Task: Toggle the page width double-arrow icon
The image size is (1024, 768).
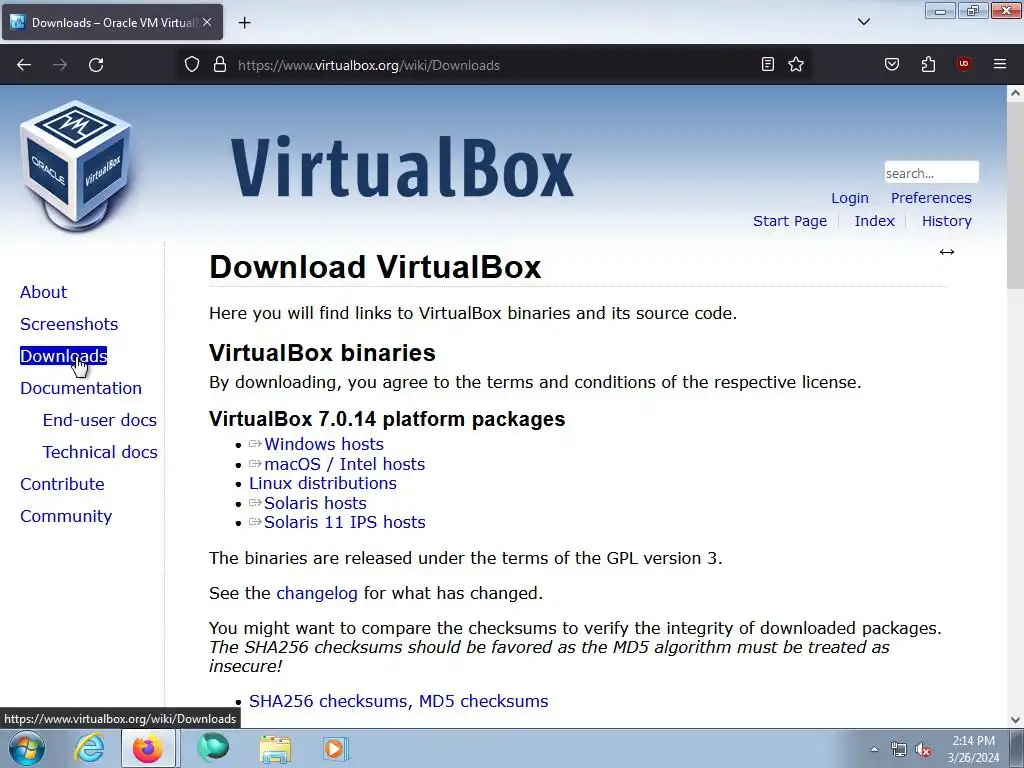Action: click(x=947, y=252)
